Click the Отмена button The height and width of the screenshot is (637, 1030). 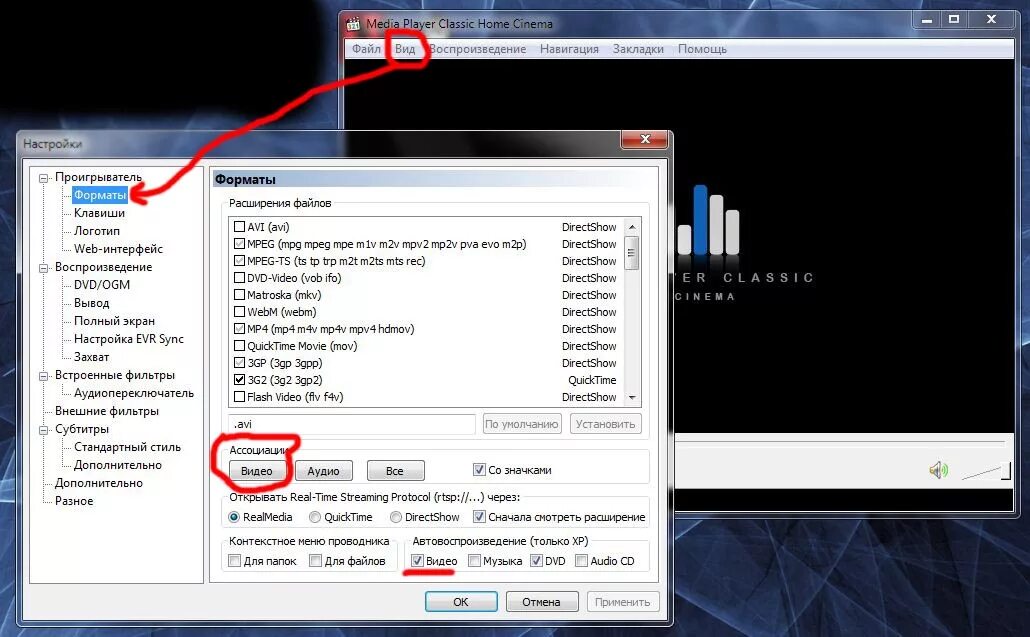(x=541, y=602)
